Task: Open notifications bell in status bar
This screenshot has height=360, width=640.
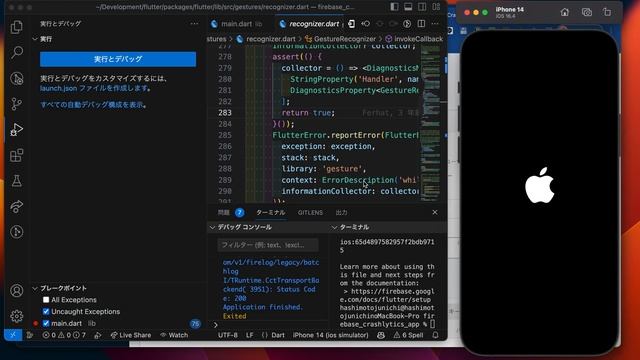Action: (436, 335)
